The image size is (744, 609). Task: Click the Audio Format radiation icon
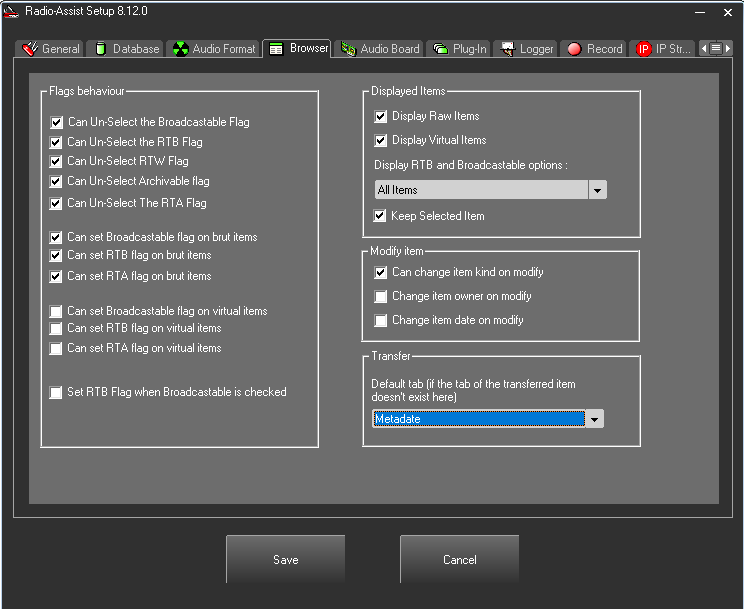[180, 49]
